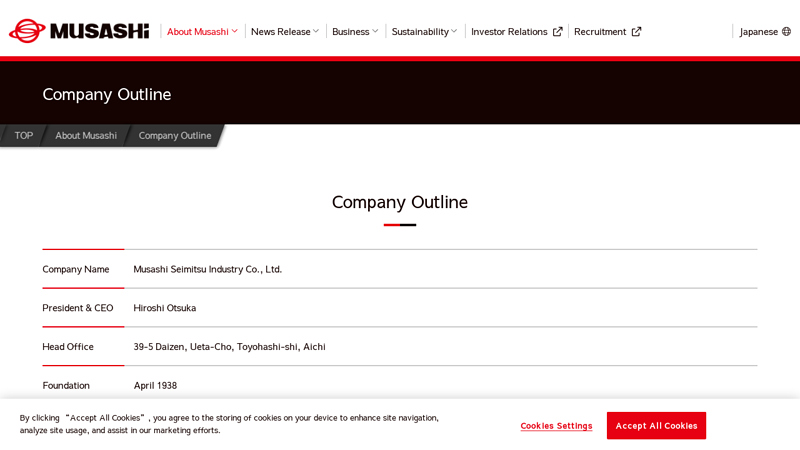This screenshot has height=450, width=800.
Task: Click the external link icon beside Investor Relations
Action: coord(558,32)
